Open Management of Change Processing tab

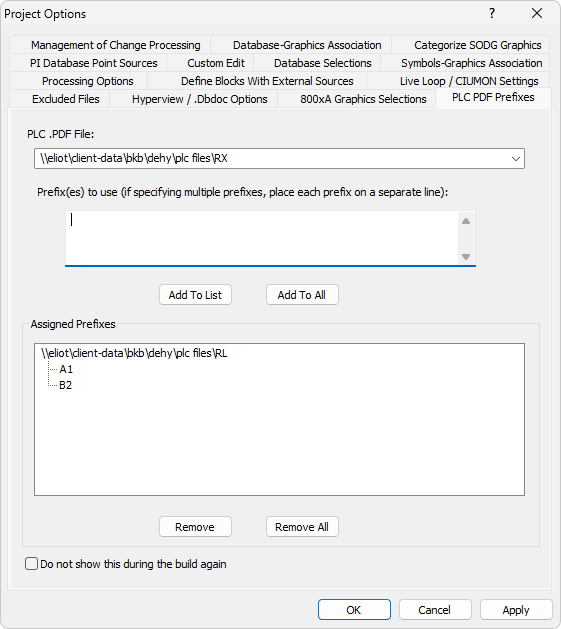110,45
